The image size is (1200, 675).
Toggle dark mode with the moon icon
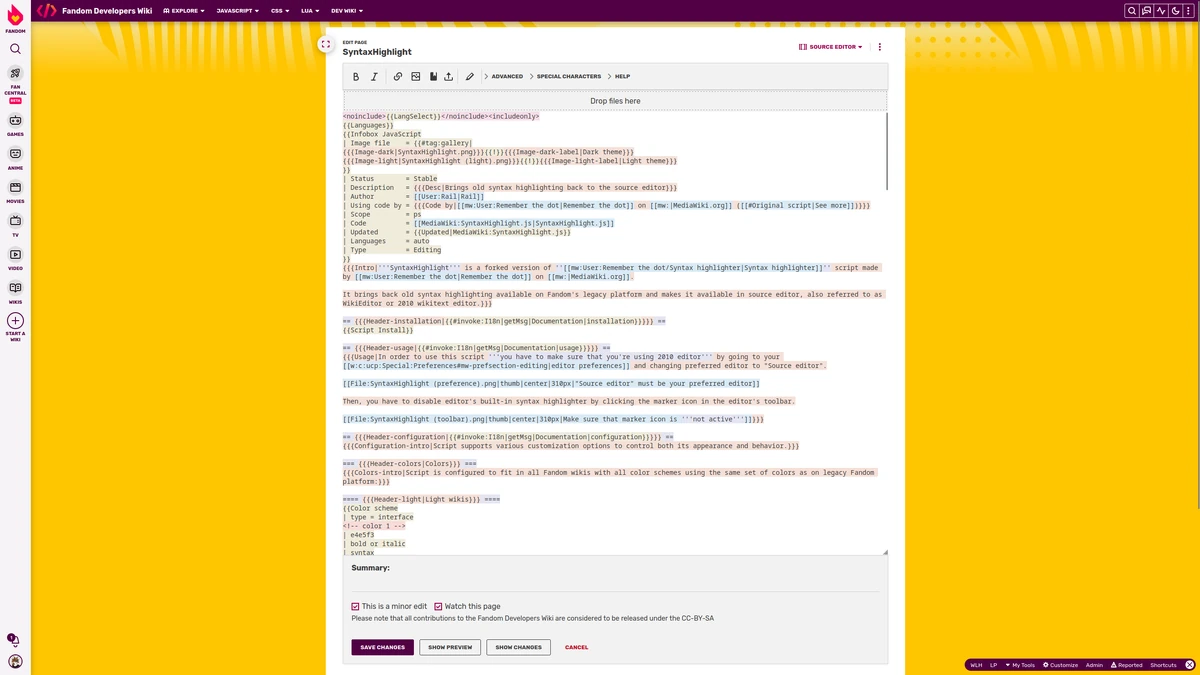(1175, 10)
